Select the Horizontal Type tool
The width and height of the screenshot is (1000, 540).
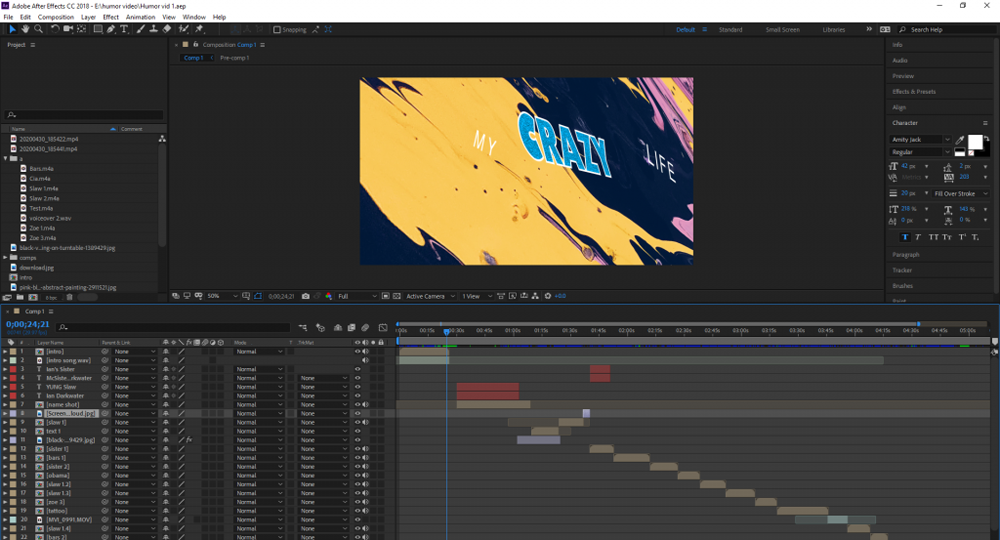point(124,29)
